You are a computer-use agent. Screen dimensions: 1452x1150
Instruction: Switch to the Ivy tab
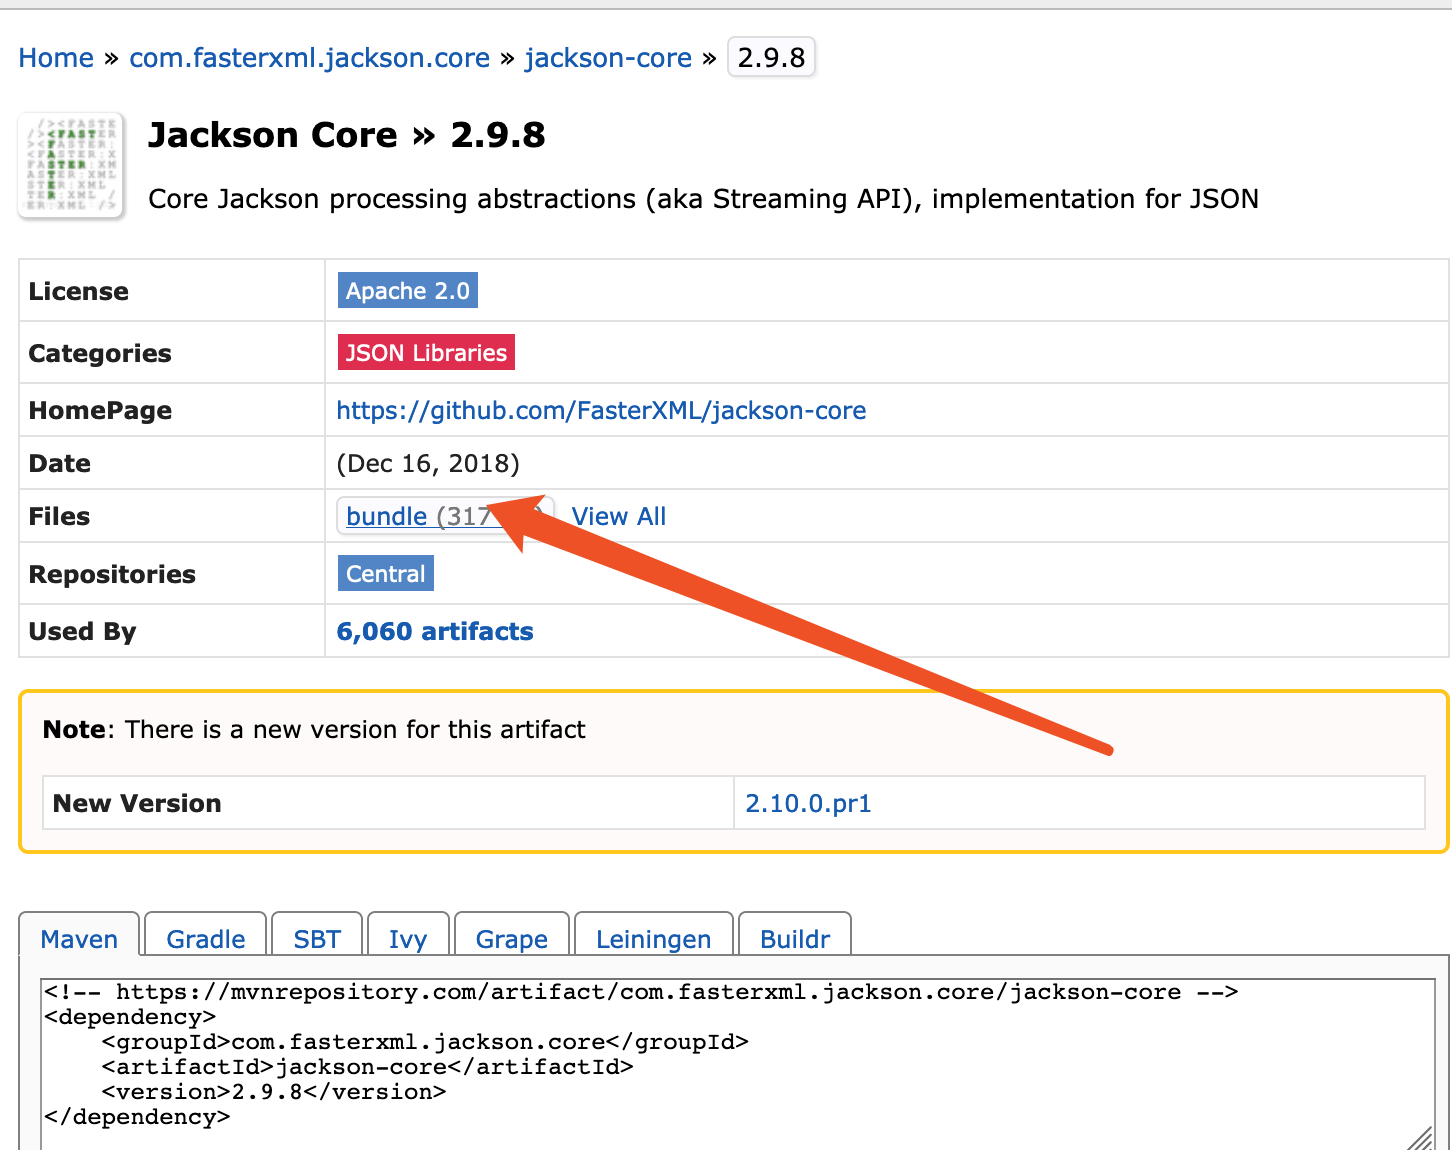tap(408, 938)
